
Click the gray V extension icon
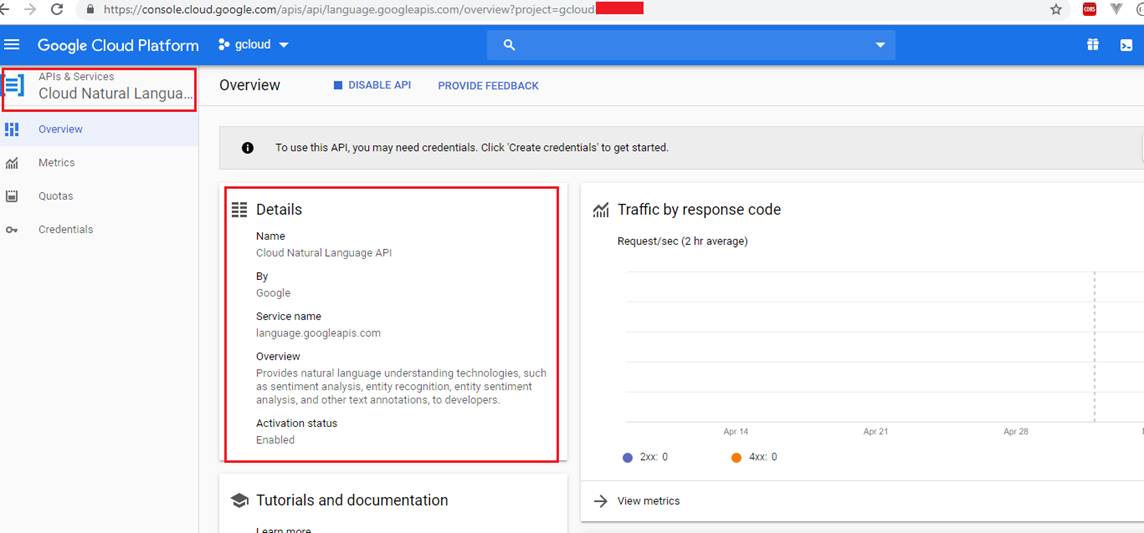1116,9
